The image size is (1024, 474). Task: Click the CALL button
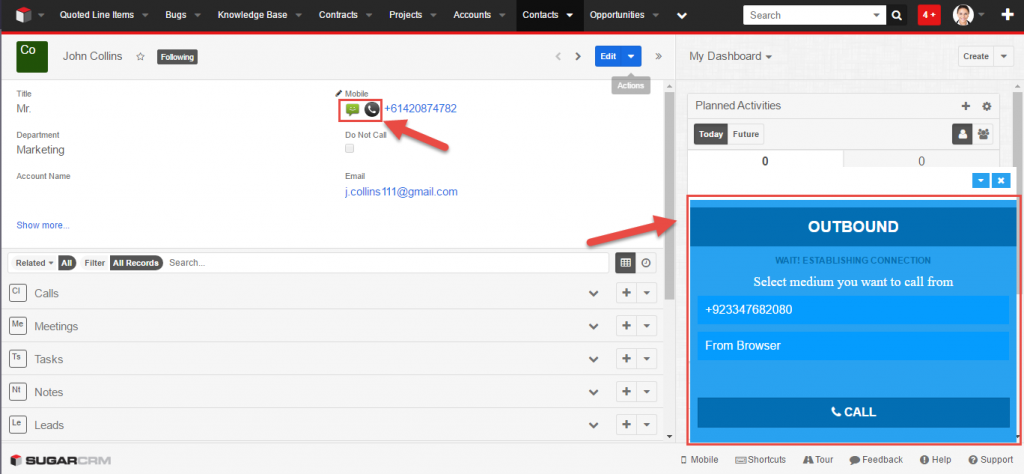point(853,412)
